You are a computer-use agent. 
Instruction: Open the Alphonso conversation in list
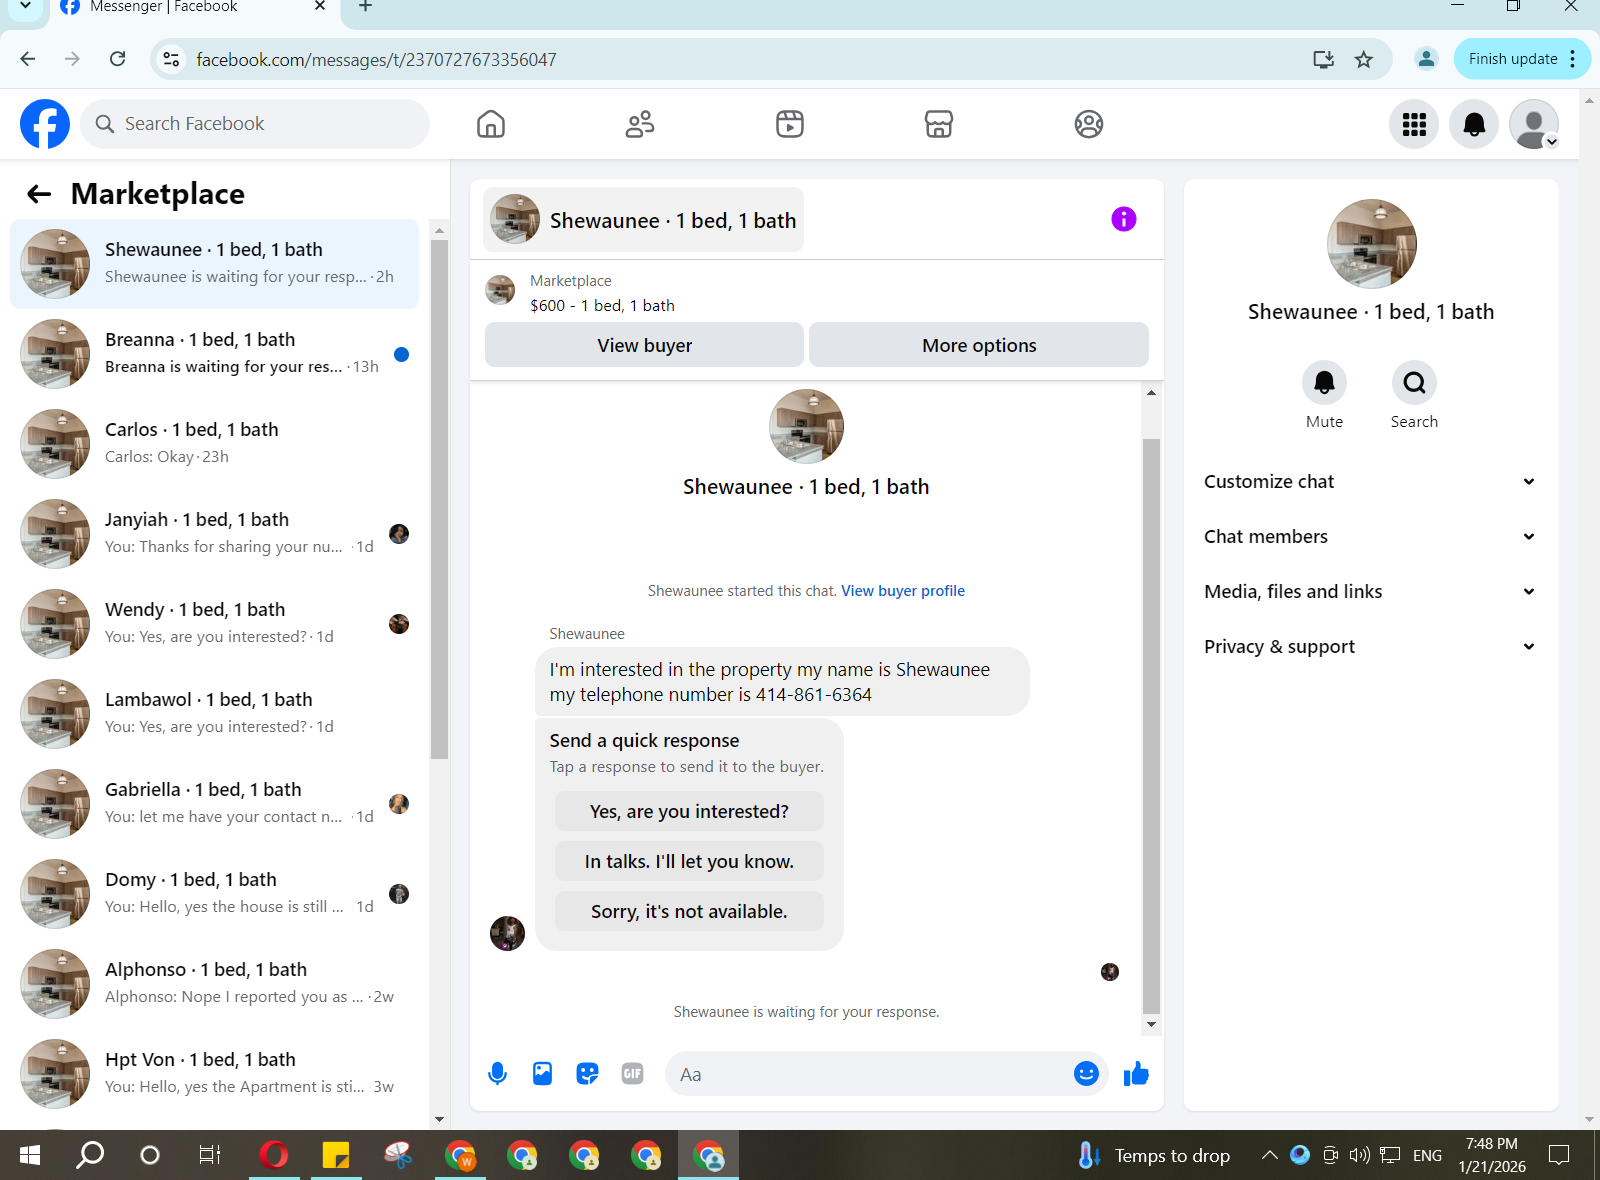click(214, 984)
